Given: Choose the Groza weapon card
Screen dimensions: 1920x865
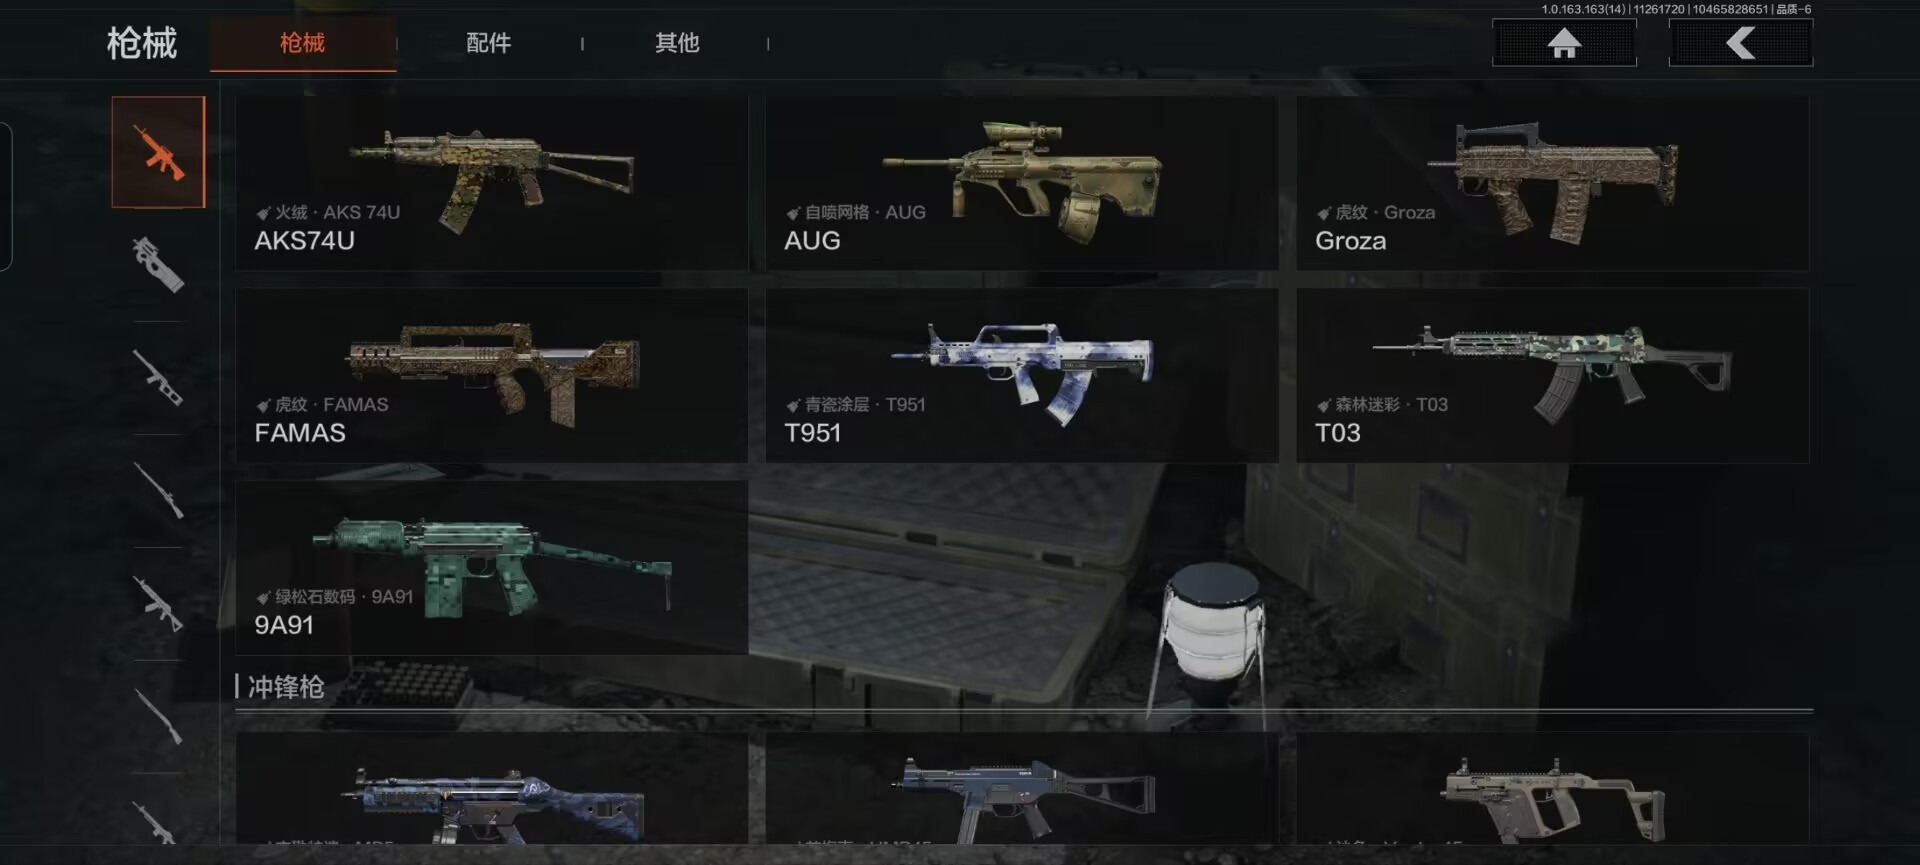Looking at the screenshot, I should pos(1552,183).
